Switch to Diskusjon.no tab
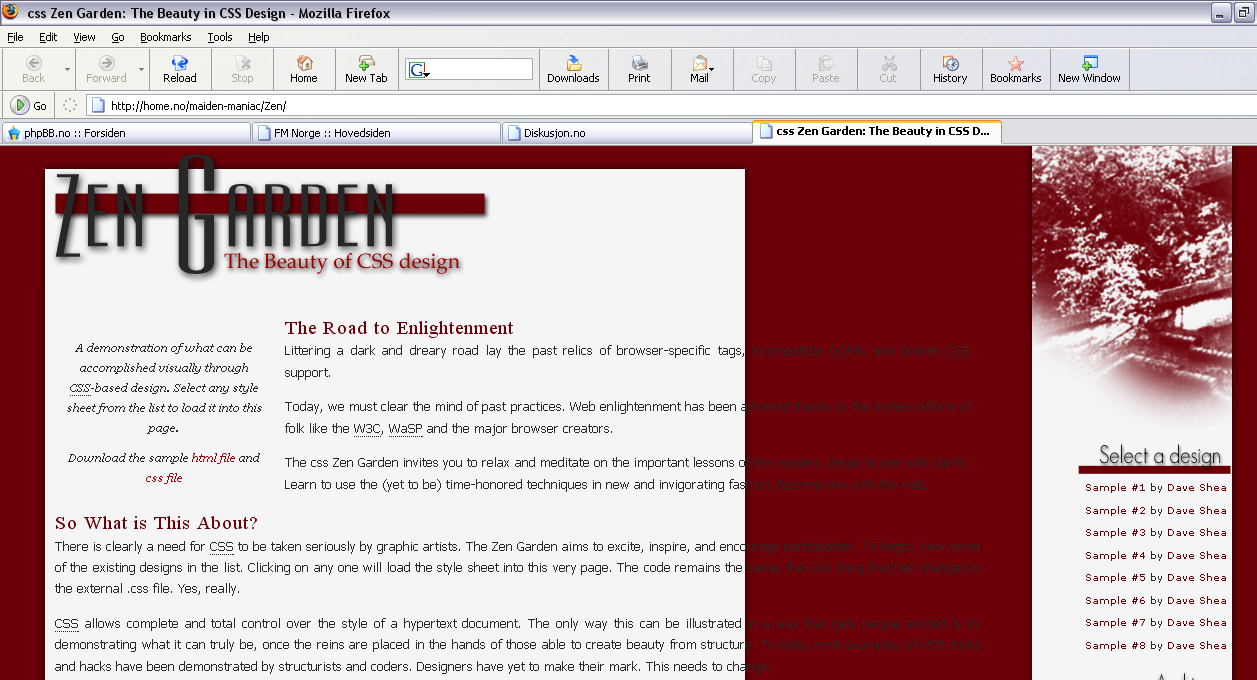This screenshot has height=680, width=1257. pyautogui.click(x=626, y=132)
